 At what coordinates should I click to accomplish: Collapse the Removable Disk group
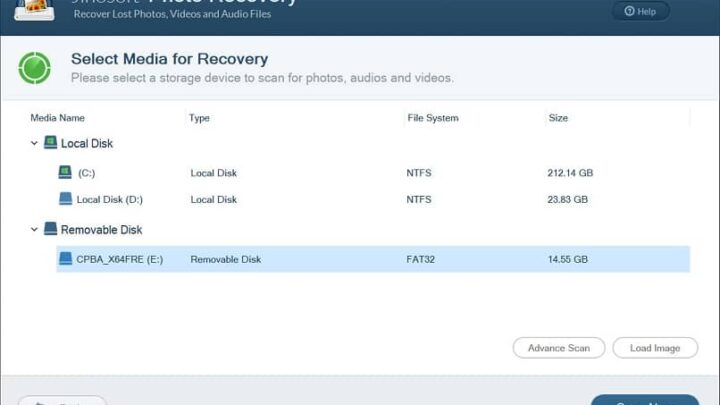(34, 229)
